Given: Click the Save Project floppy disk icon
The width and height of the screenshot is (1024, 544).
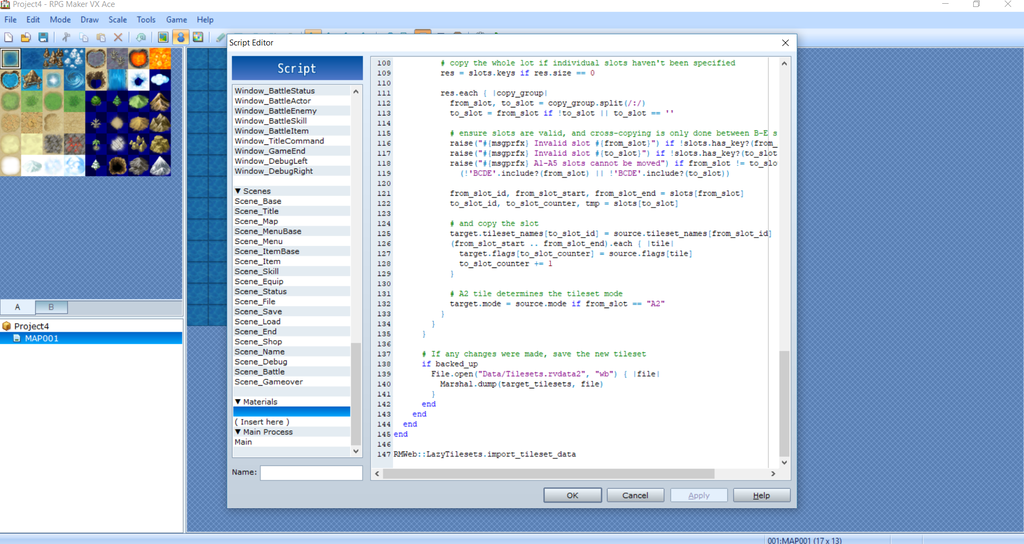Looking at the screenshot, I should [x=43, y=37].
